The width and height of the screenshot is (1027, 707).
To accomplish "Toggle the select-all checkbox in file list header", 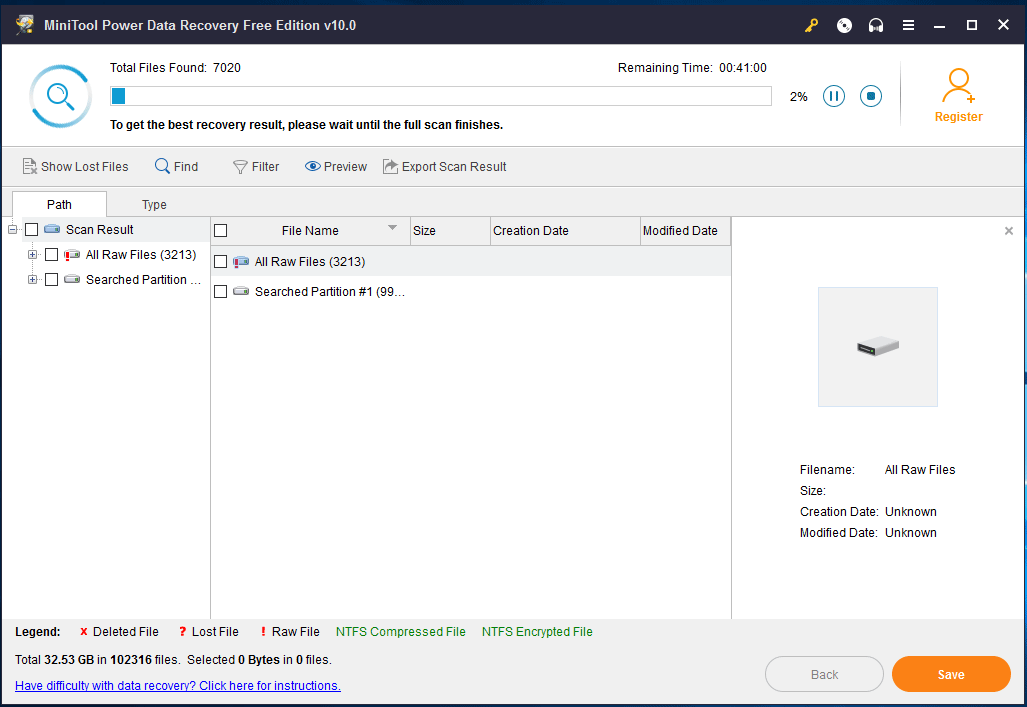I will point(221,231).
